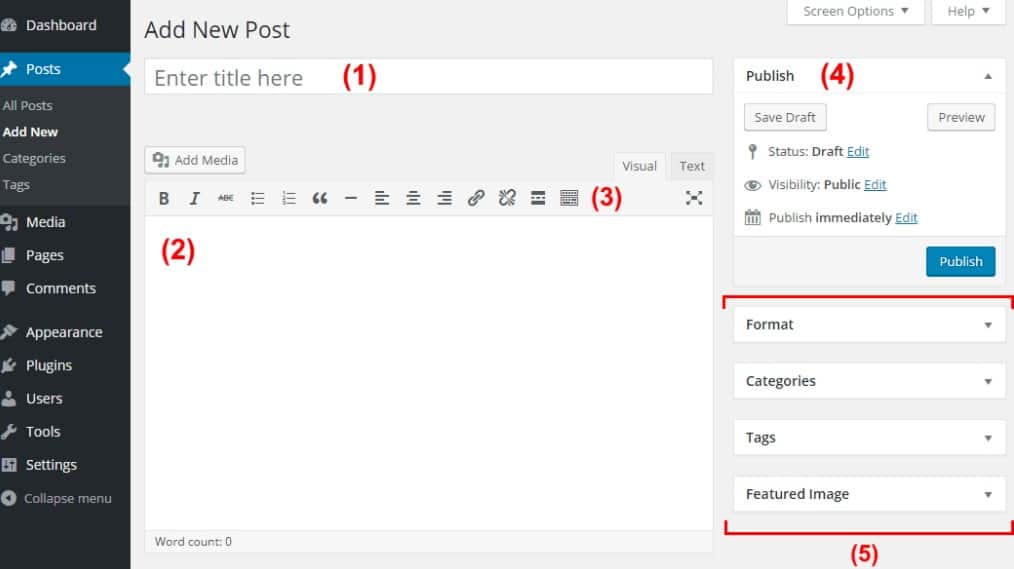The height and width of the screenshot is (569, 1014).
Task: Edit the post Visibility setting
Action: pos(875,185)
